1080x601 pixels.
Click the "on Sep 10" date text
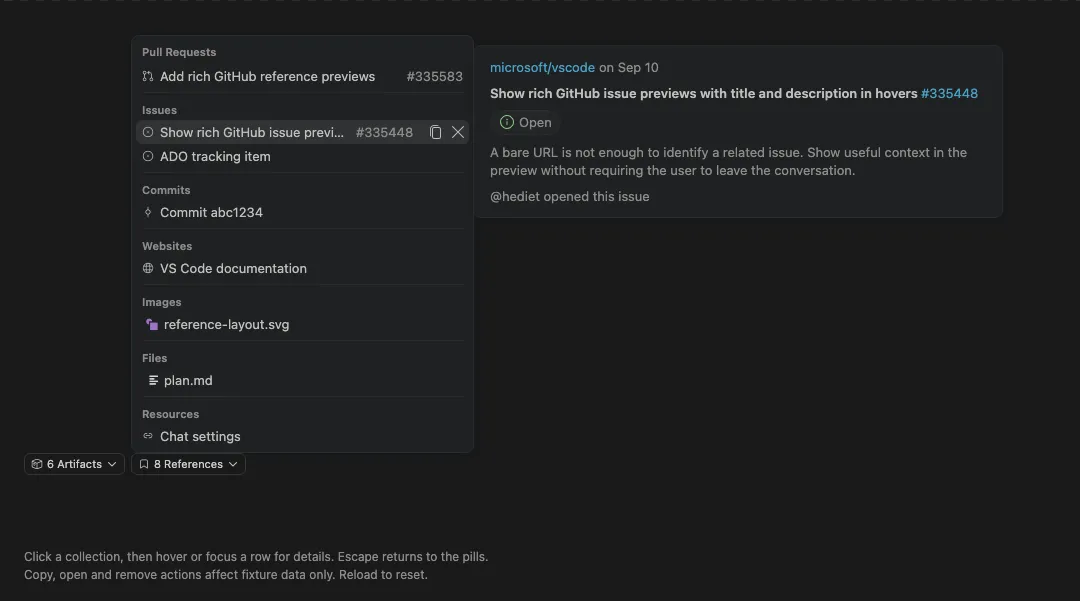coord(629,67)
